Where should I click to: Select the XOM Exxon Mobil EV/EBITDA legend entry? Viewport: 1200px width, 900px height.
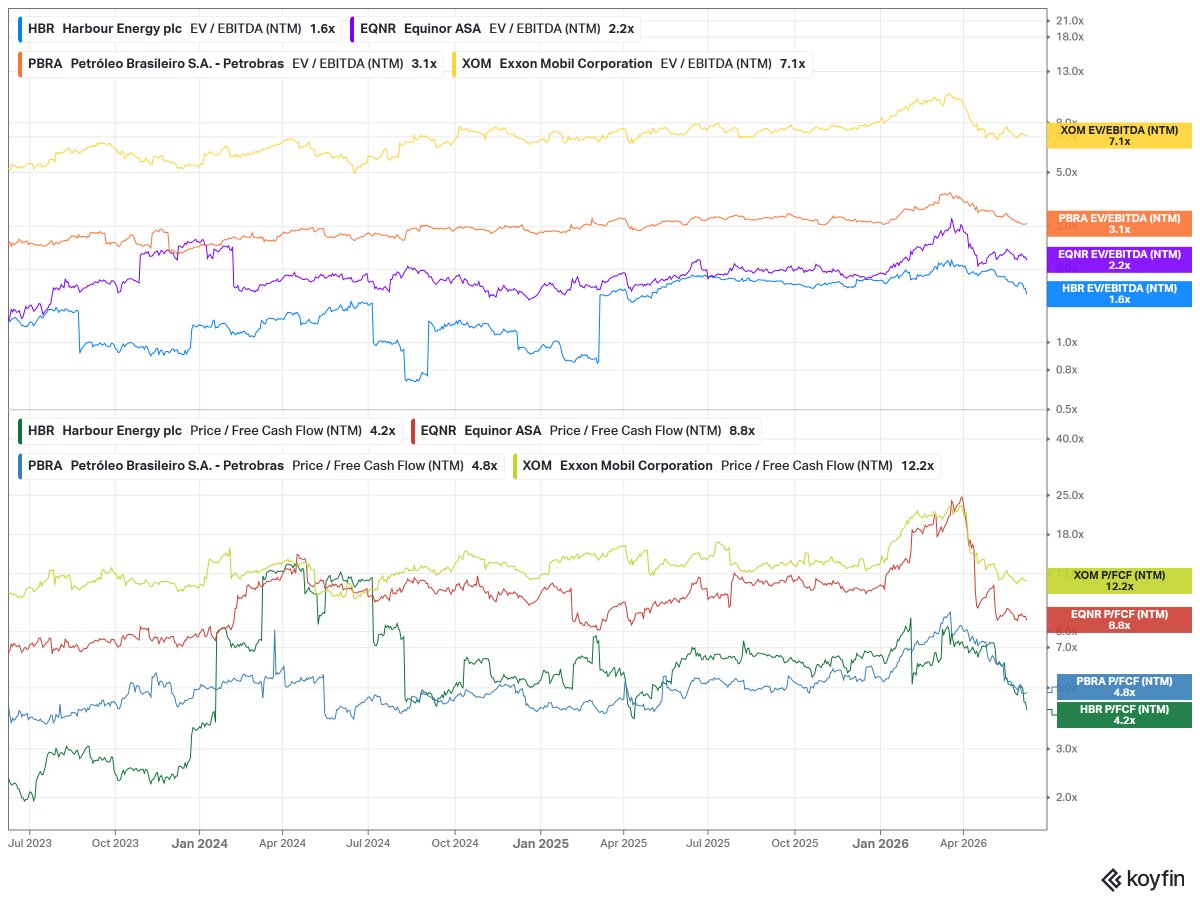click(631, 63)
